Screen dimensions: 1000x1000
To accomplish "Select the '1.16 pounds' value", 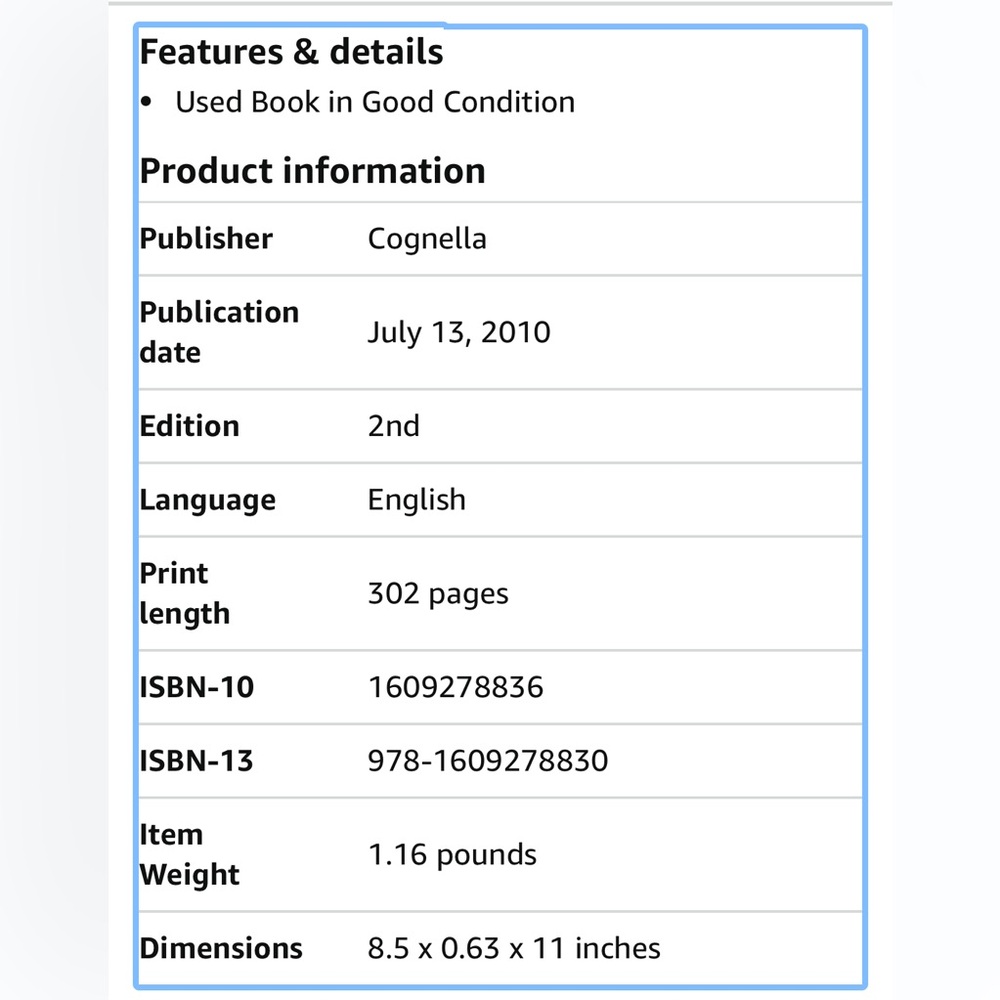I will [x=453, y=855].
